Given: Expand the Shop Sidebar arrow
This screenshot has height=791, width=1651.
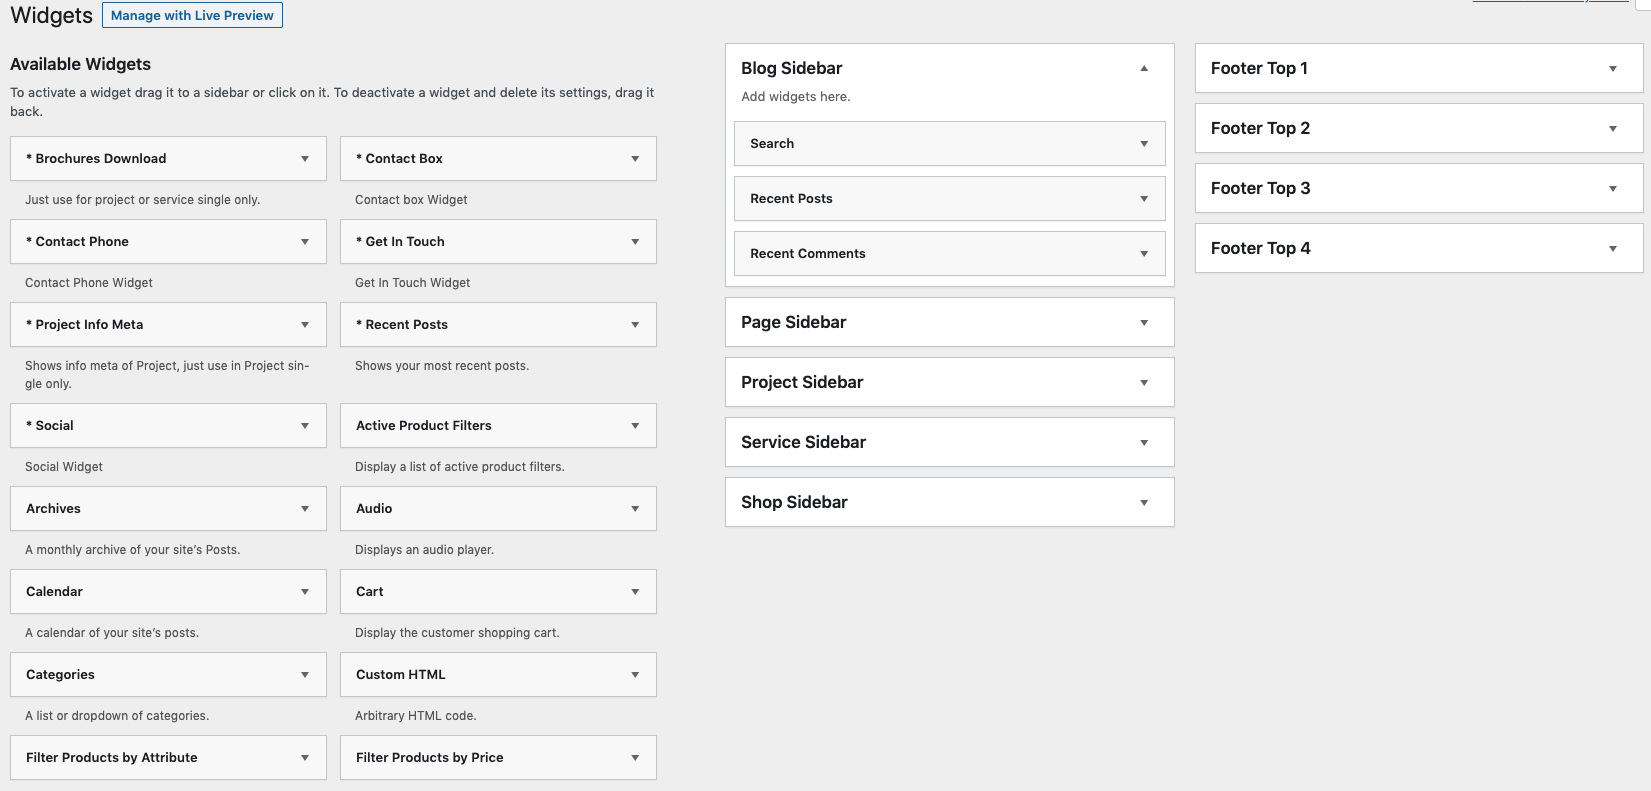Looking at the screenshot, I should coord(1144,502).
